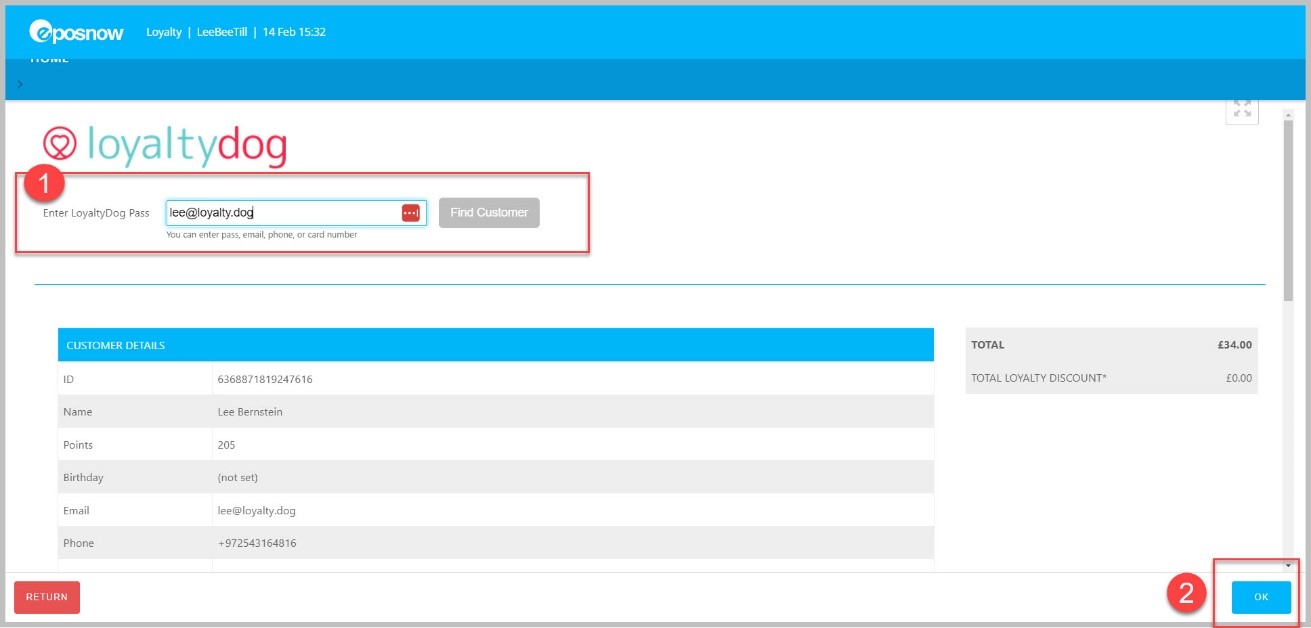1311x628 pixels.
Task: Click the Epos Now logo
Action: coord(77,32)
